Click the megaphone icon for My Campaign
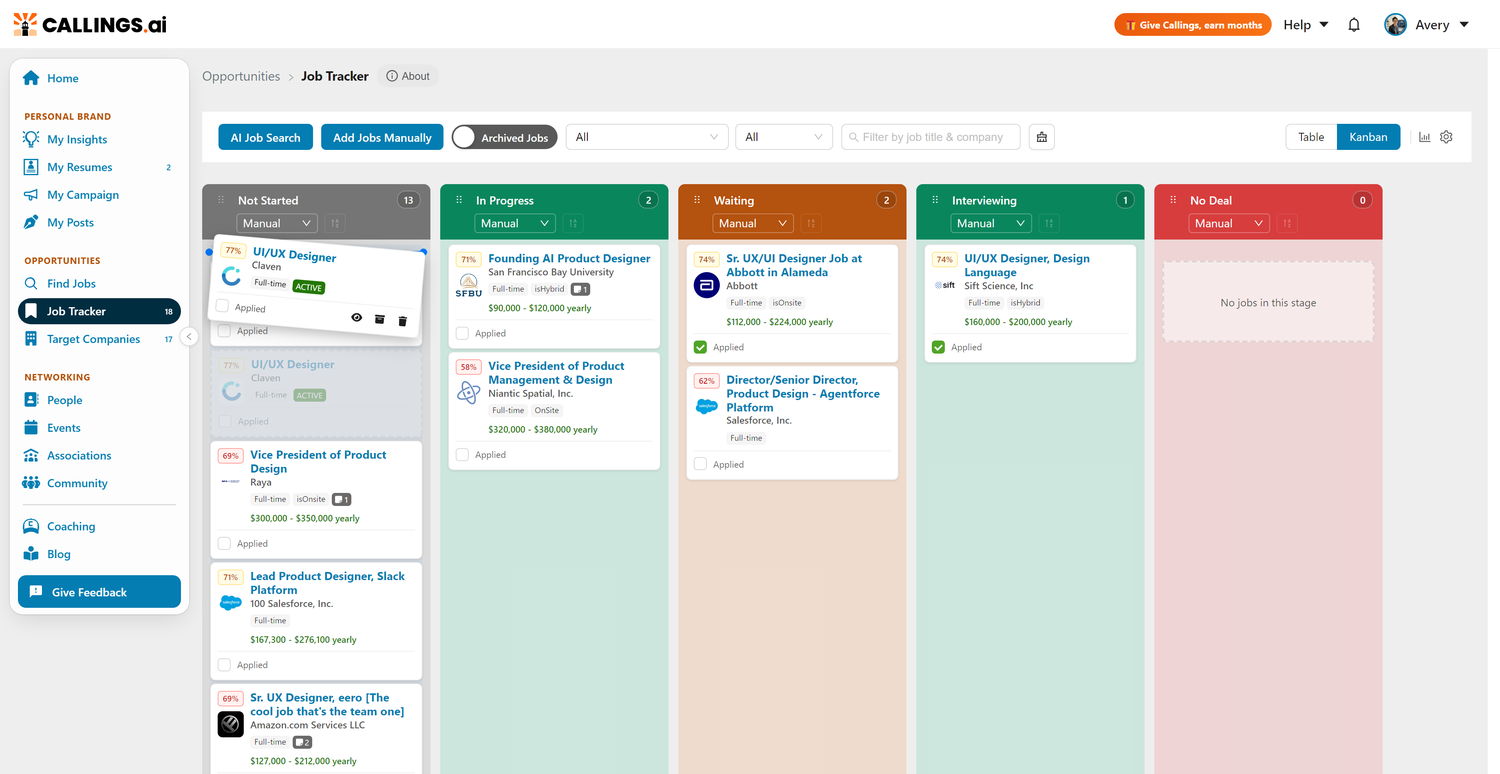 (31, 195)
